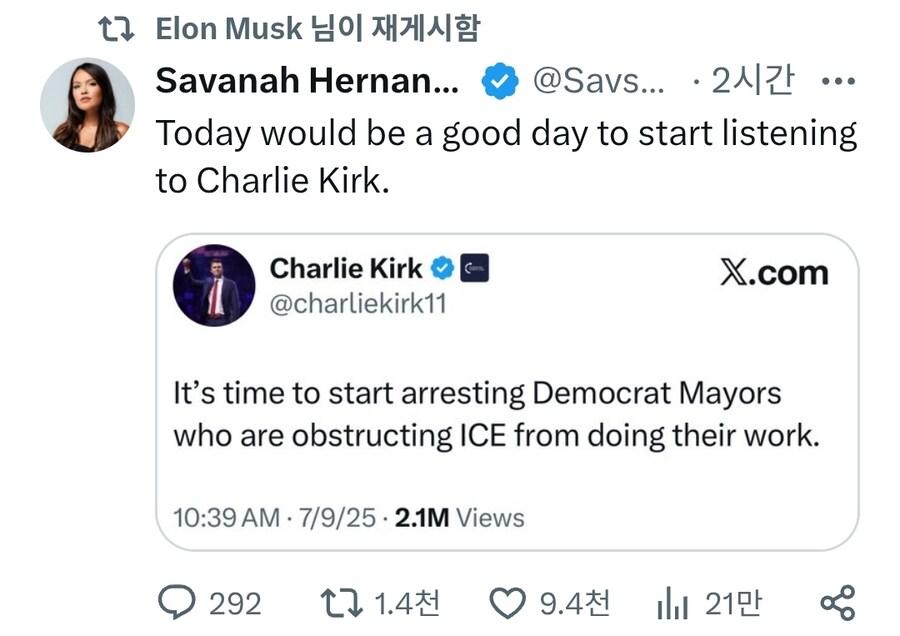Screen dimensions: 900x636
Task: Click the Elon Musk reposted label
Action: [317, 29]
